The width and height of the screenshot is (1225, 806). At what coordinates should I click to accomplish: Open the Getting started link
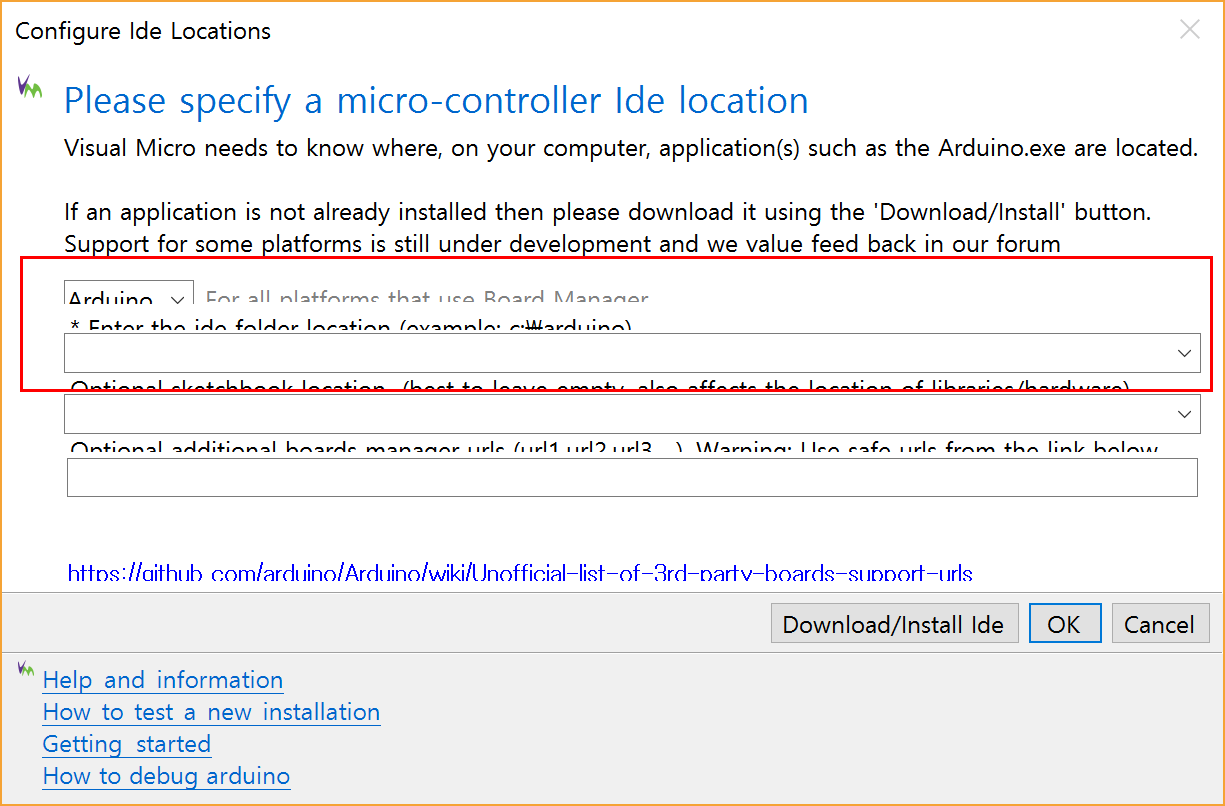pos(127,744)
